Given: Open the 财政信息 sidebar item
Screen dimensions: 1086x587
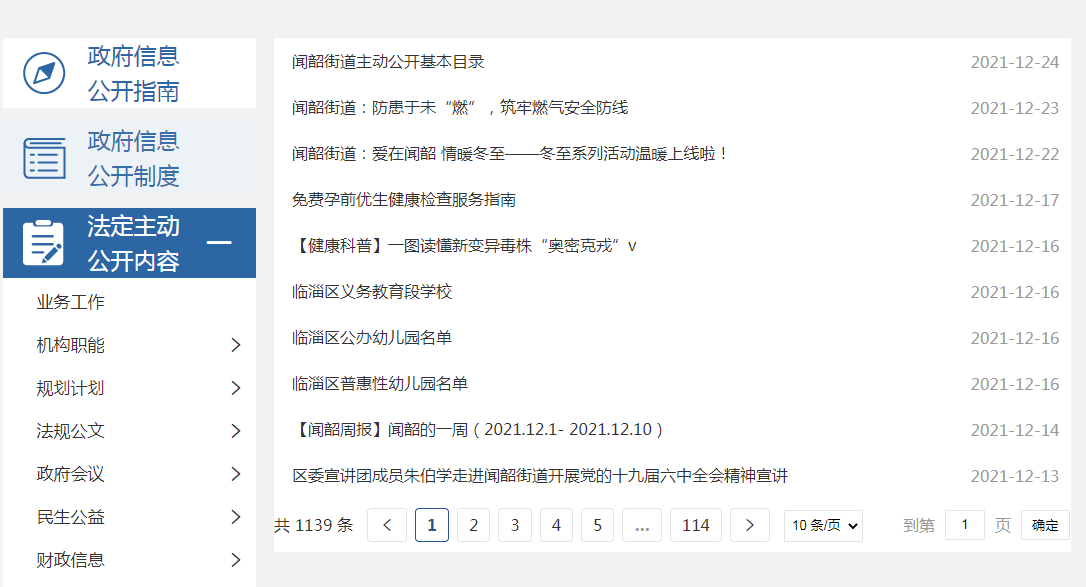Looking at the screenshot, I should (71, 560).
